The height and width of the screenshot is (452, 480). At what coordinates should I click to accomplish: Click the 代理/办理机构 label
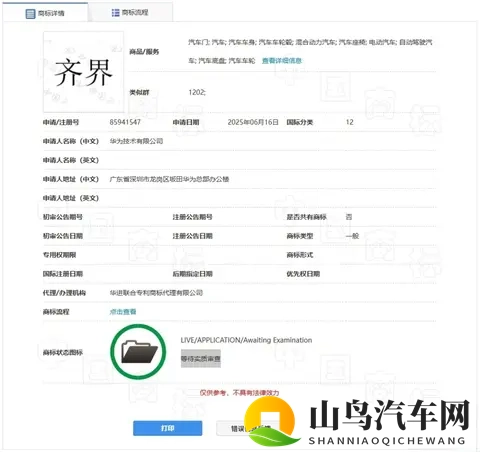click(x=64, y=293)
